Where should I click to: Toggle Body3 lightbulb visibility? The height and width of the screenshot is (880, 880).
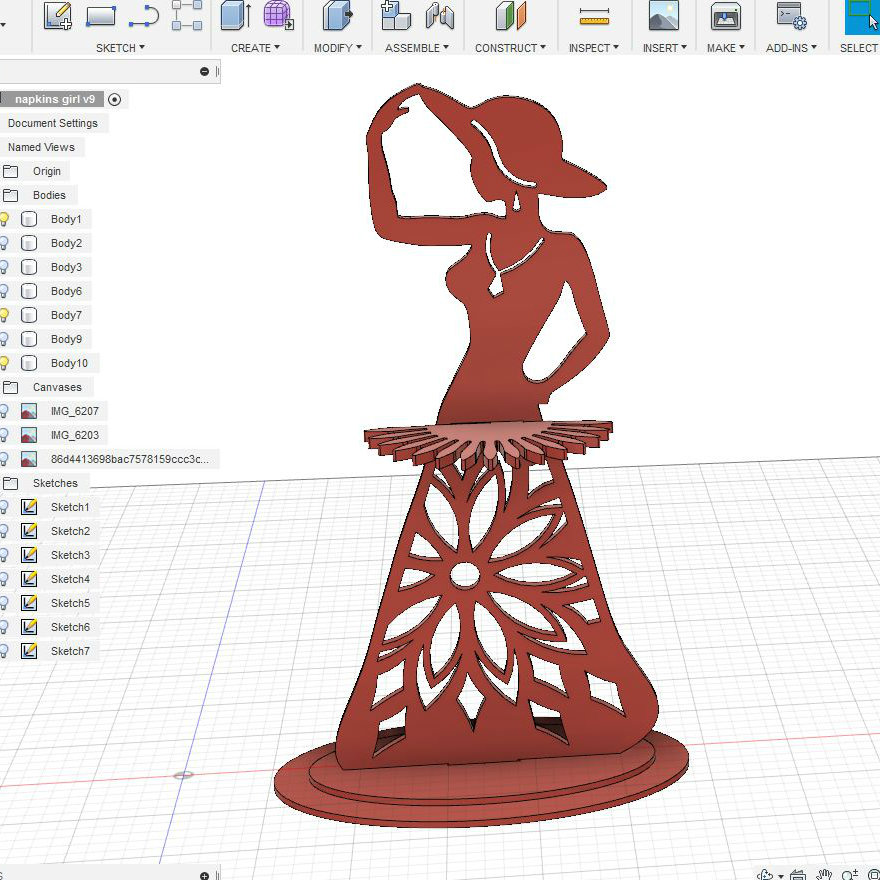point(4,267)
